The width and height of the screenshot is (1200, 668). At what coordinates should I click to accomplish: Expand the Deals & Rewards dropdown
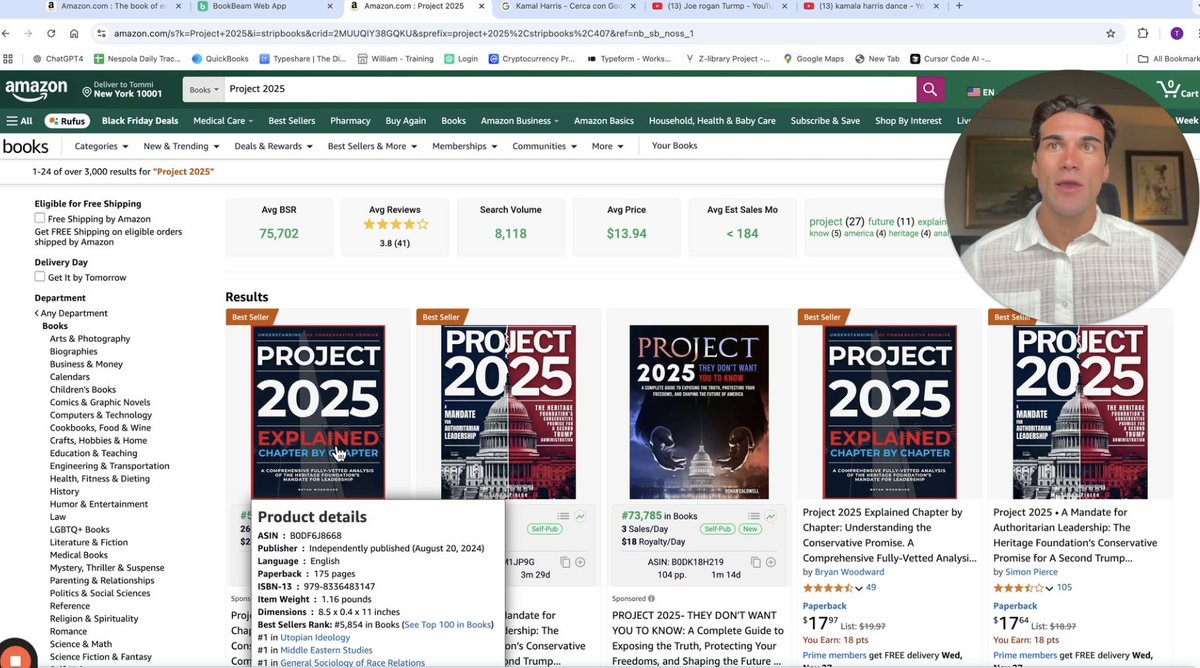pos(273,146)
